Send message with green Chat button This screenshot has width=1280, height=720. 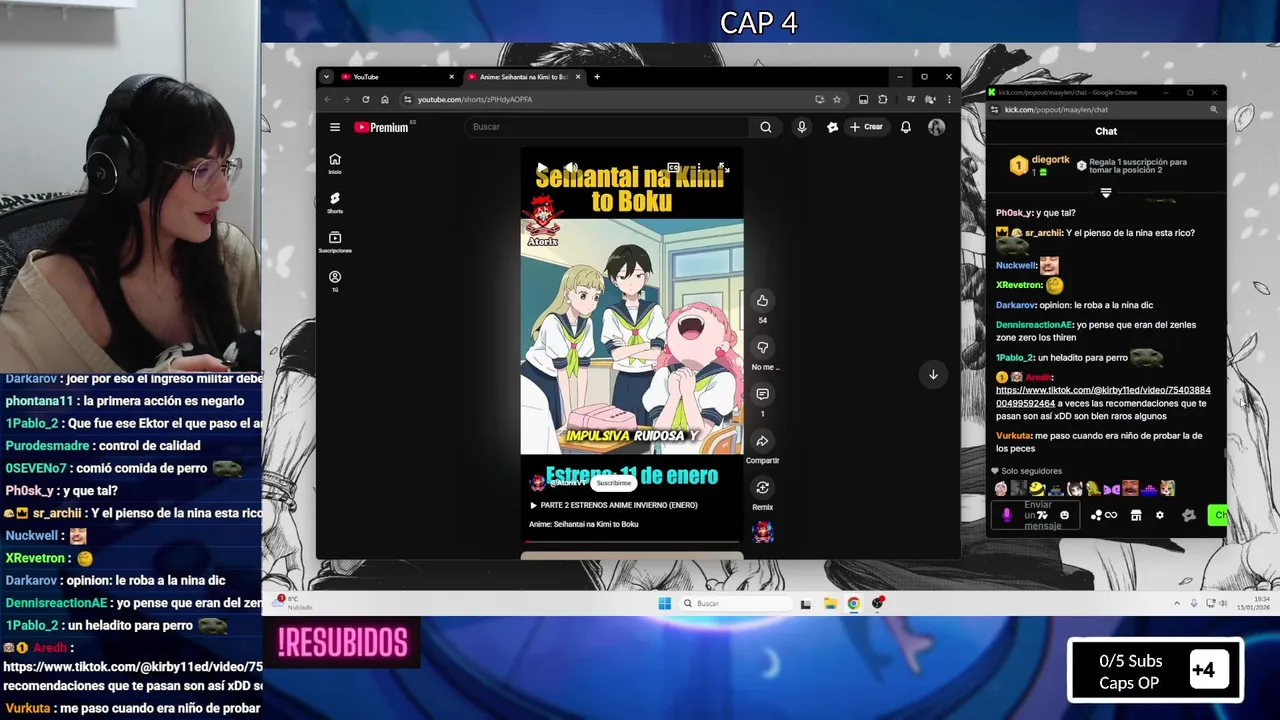(x=1217, y=515)
